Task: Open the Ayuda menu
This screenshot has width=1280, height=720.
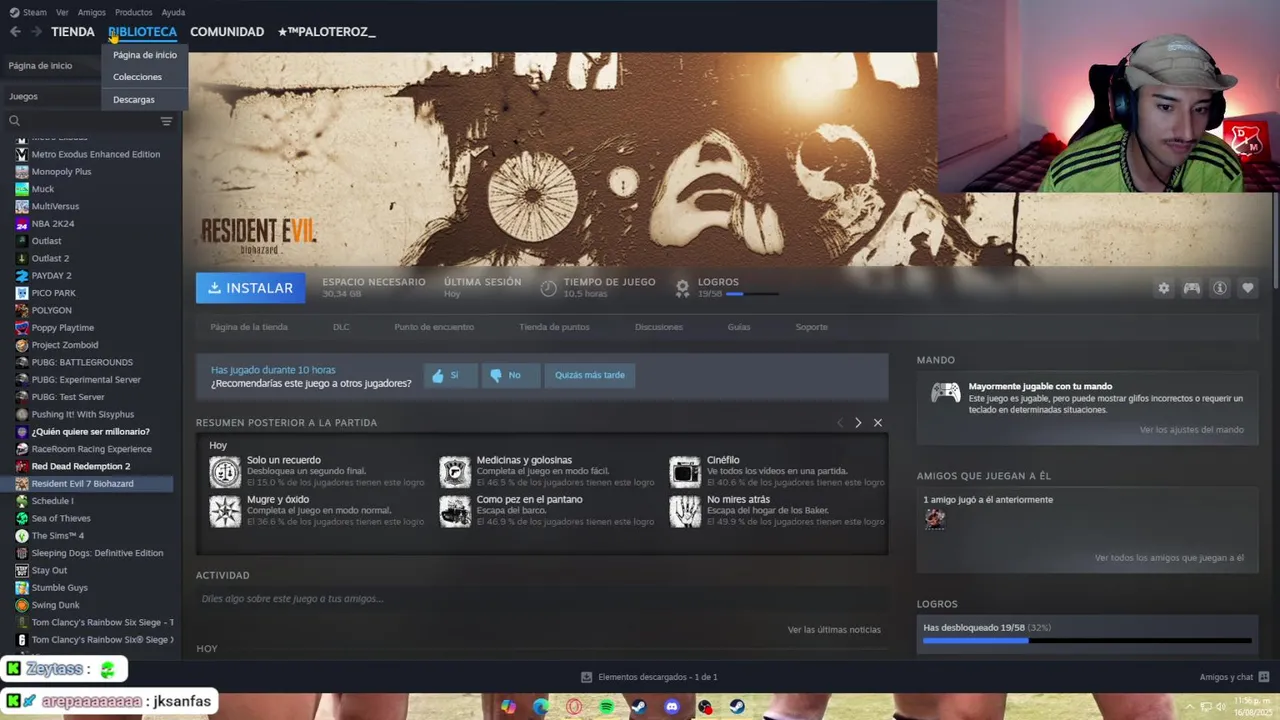Action: (x=173, y=12)
